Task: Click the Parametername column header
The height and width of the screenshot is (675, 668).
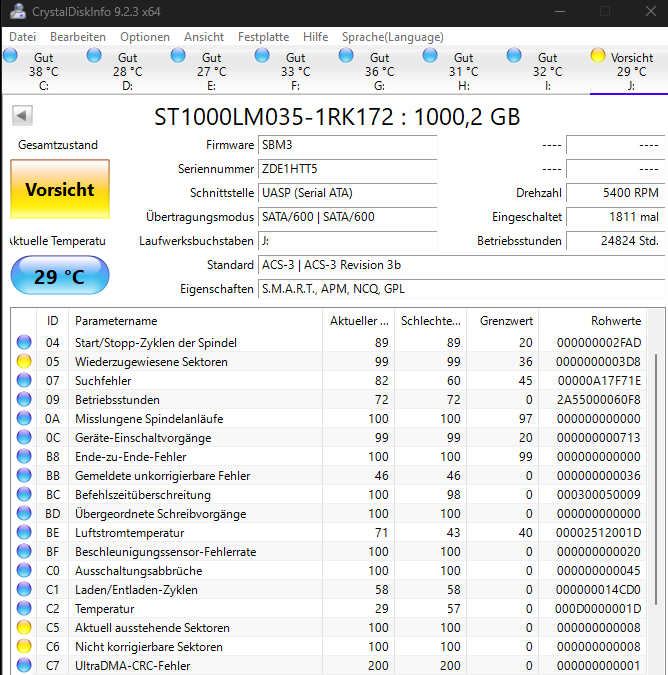Action: pyautogui.click(x=195, y=321)
